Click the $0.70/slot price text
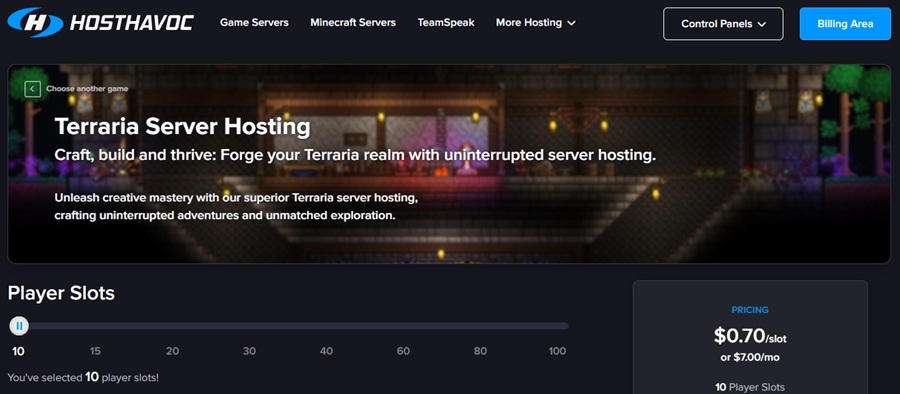Viewport: 900px width, 394px height. (x=750, y=335)
